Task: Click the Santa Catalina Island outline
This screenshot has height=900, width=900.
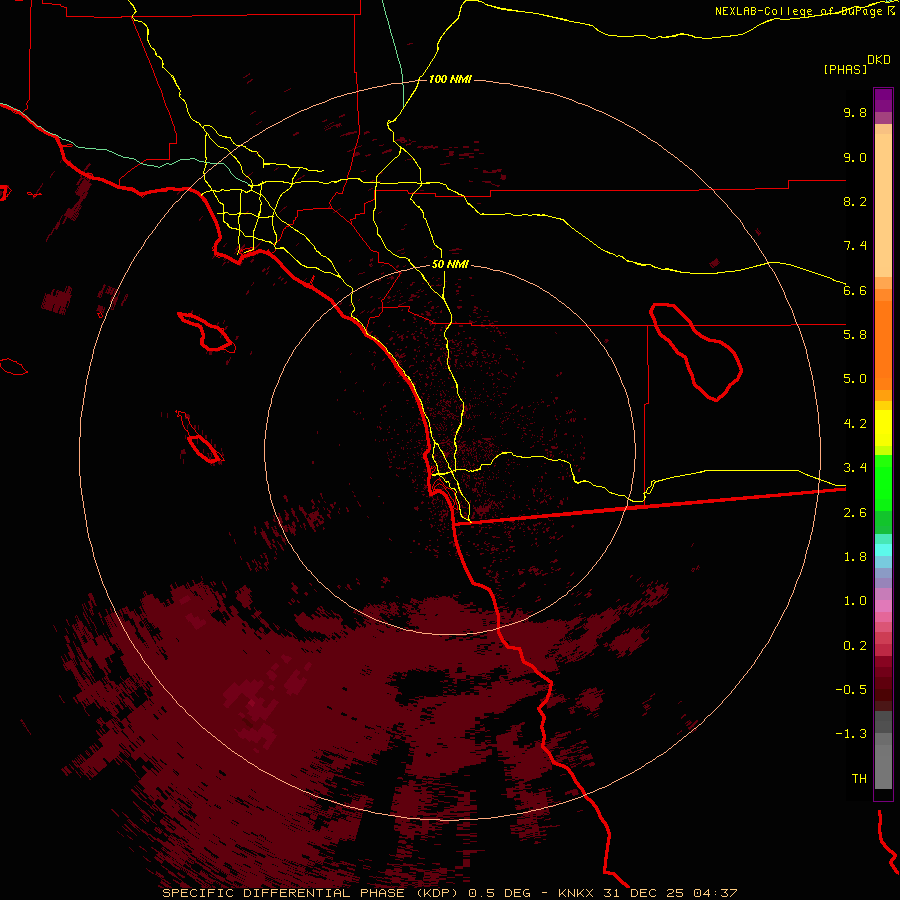Action: pyautogui.click(x=205, y=332)
